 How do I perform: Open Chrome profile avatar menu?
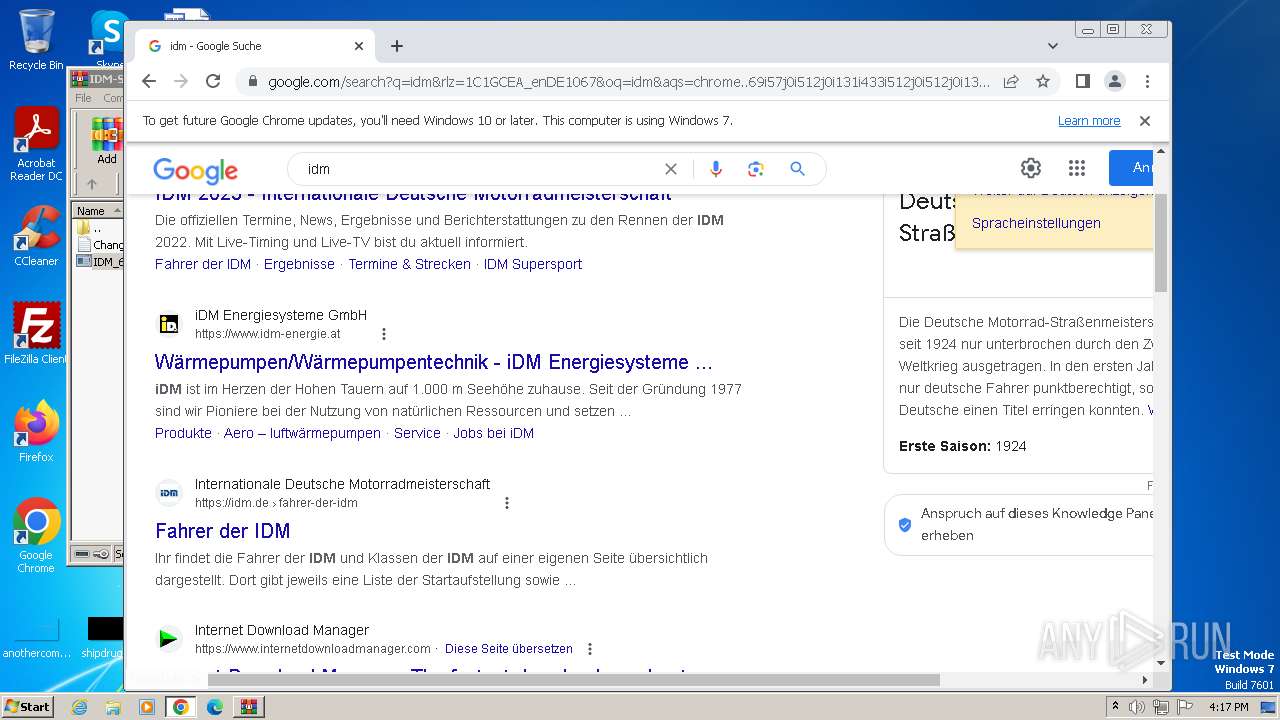1114,81
